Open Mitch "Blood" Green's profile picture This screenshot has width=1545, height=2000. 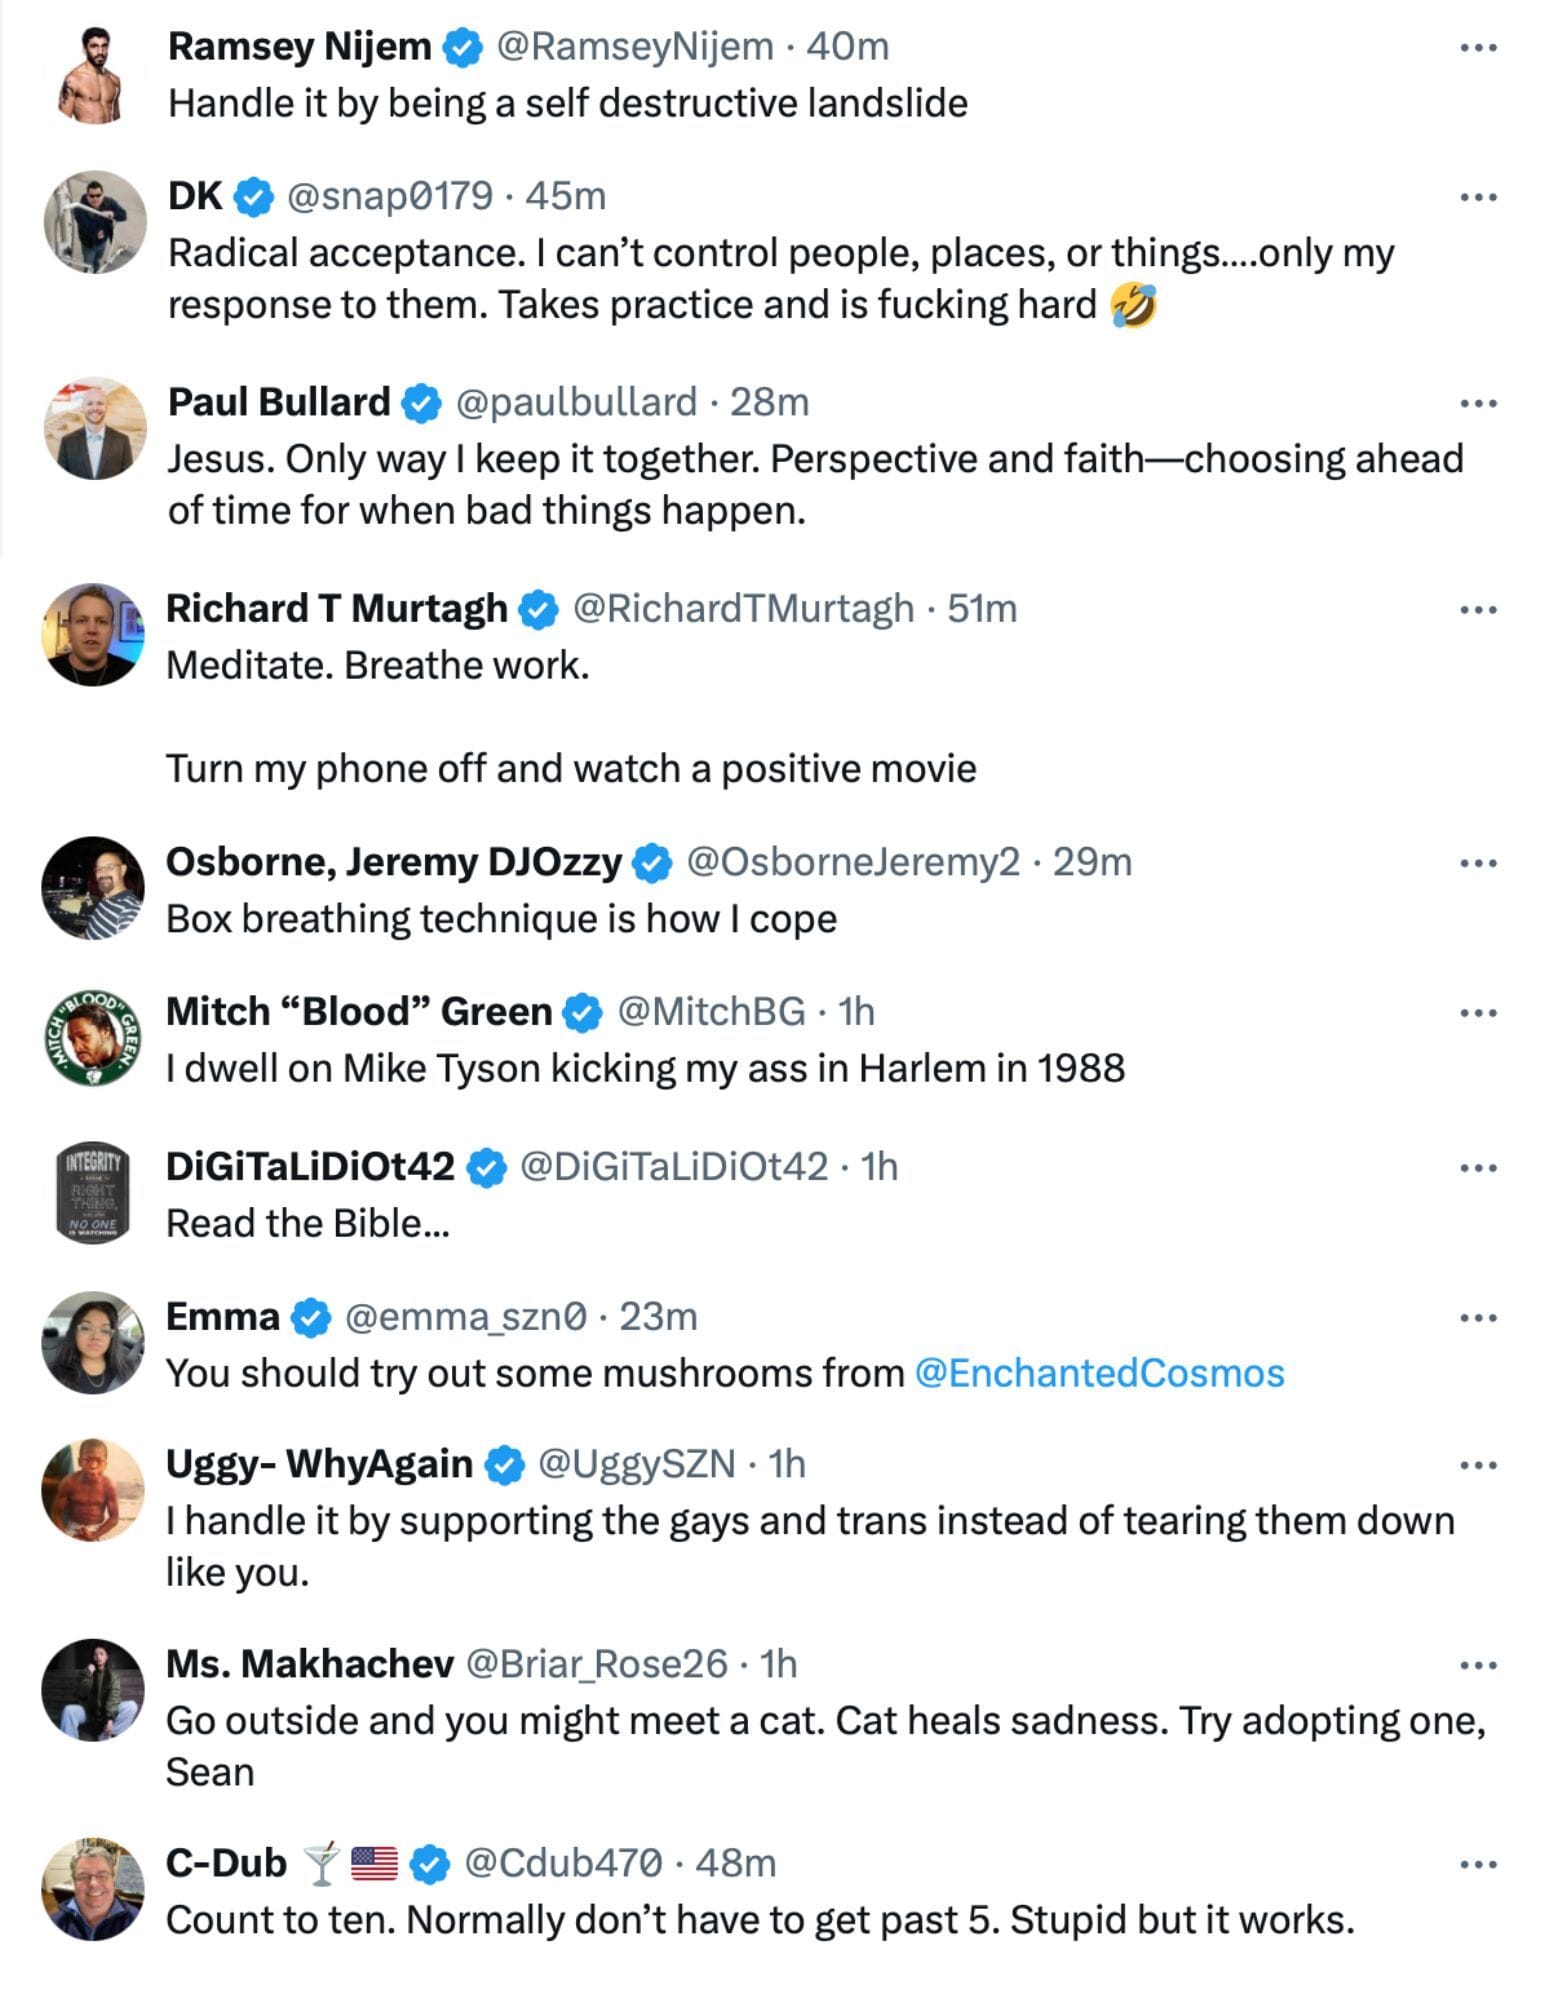93,1037
